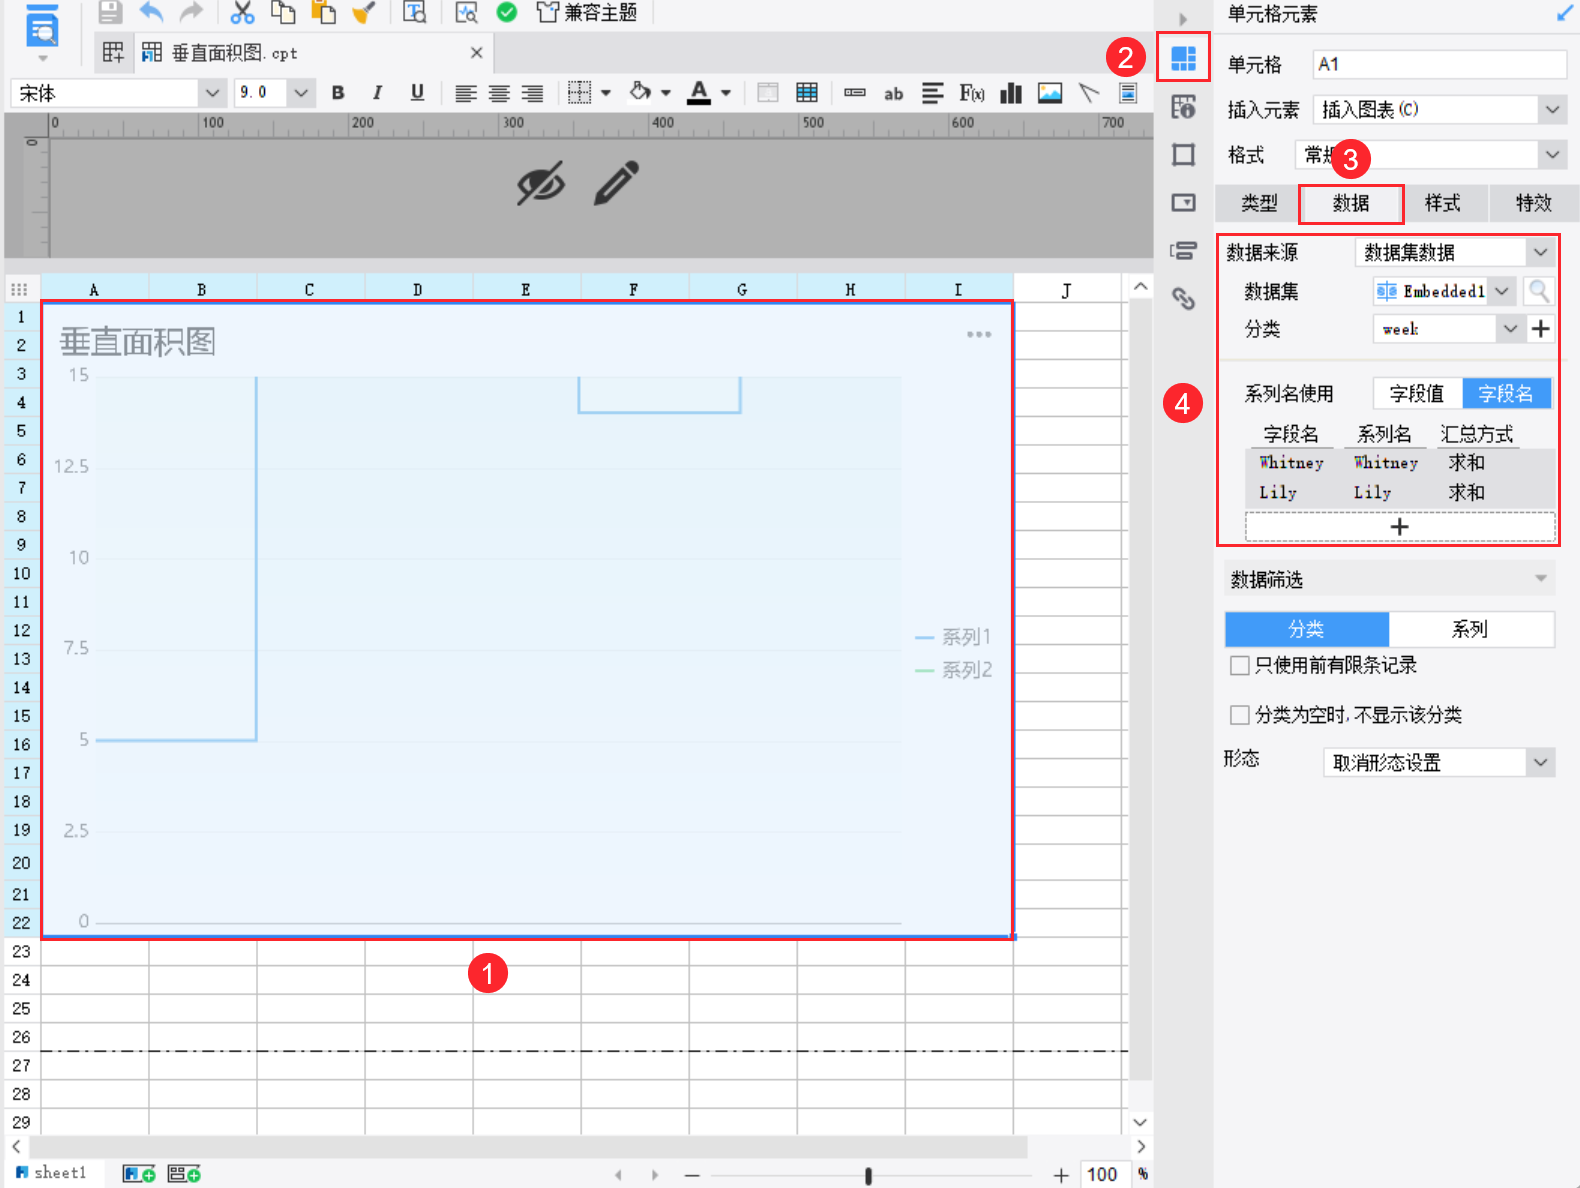The image size is (1580, 1188).
Task: Switch to the 类型 tab
Action: (x=1259, y=203)
